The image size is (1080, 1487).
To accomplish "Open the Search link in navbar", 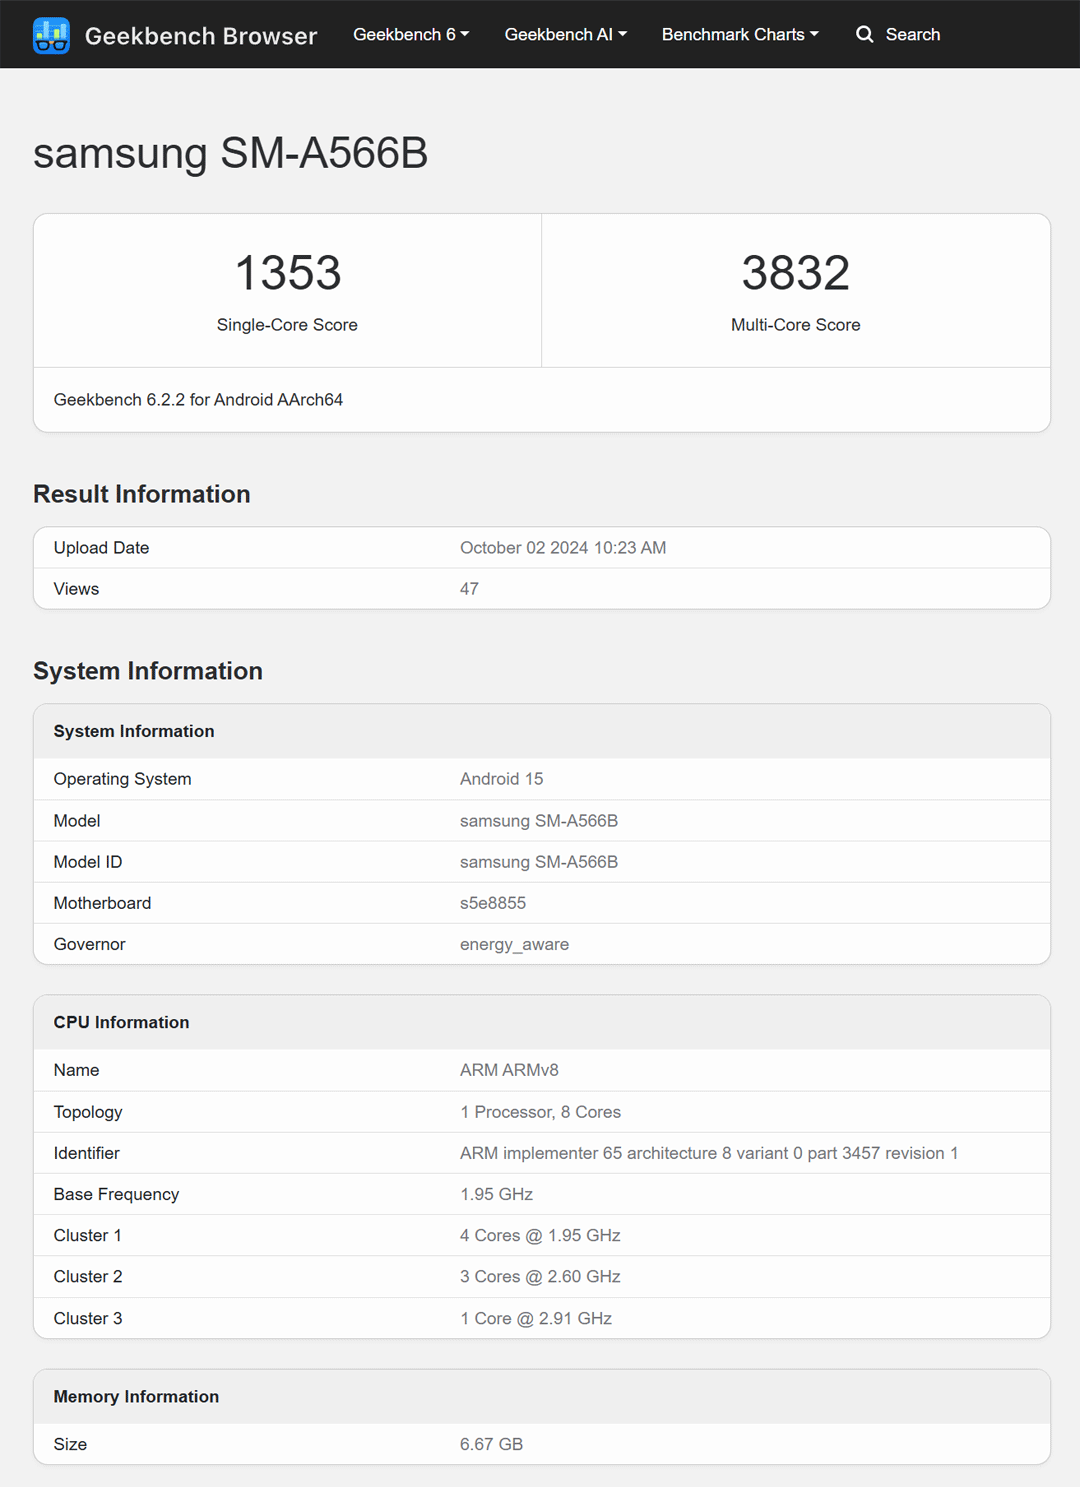I will (898, 34).
